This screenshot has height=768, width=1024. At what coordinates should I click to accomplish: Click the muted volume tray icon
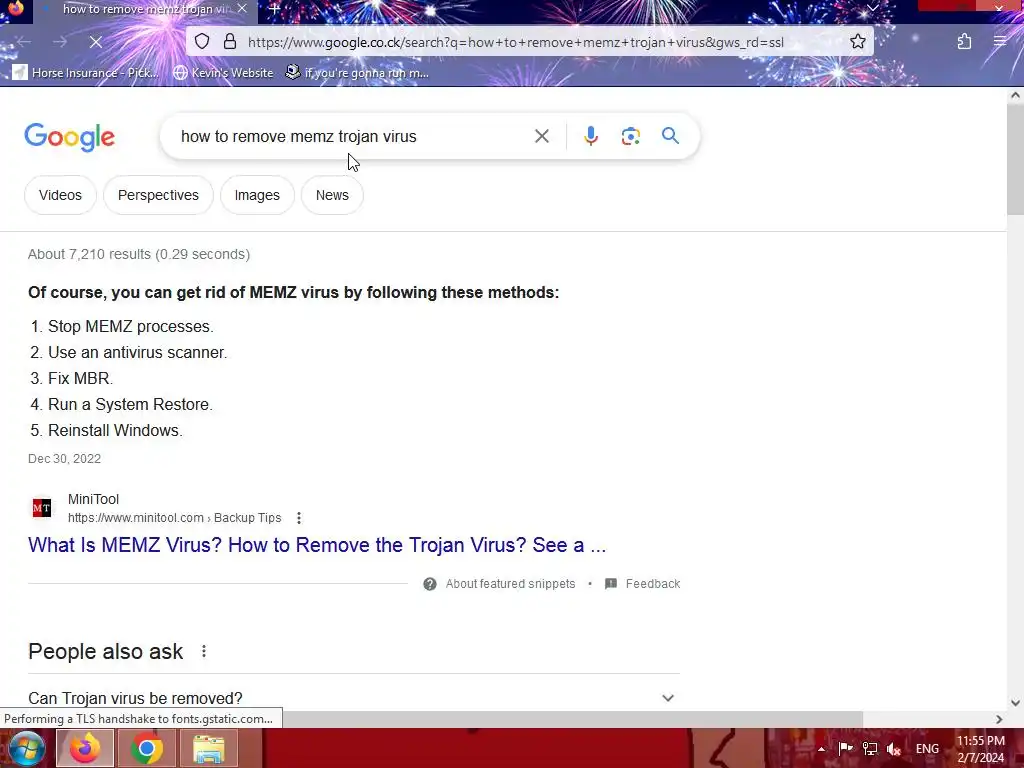(x=894, y=748)
